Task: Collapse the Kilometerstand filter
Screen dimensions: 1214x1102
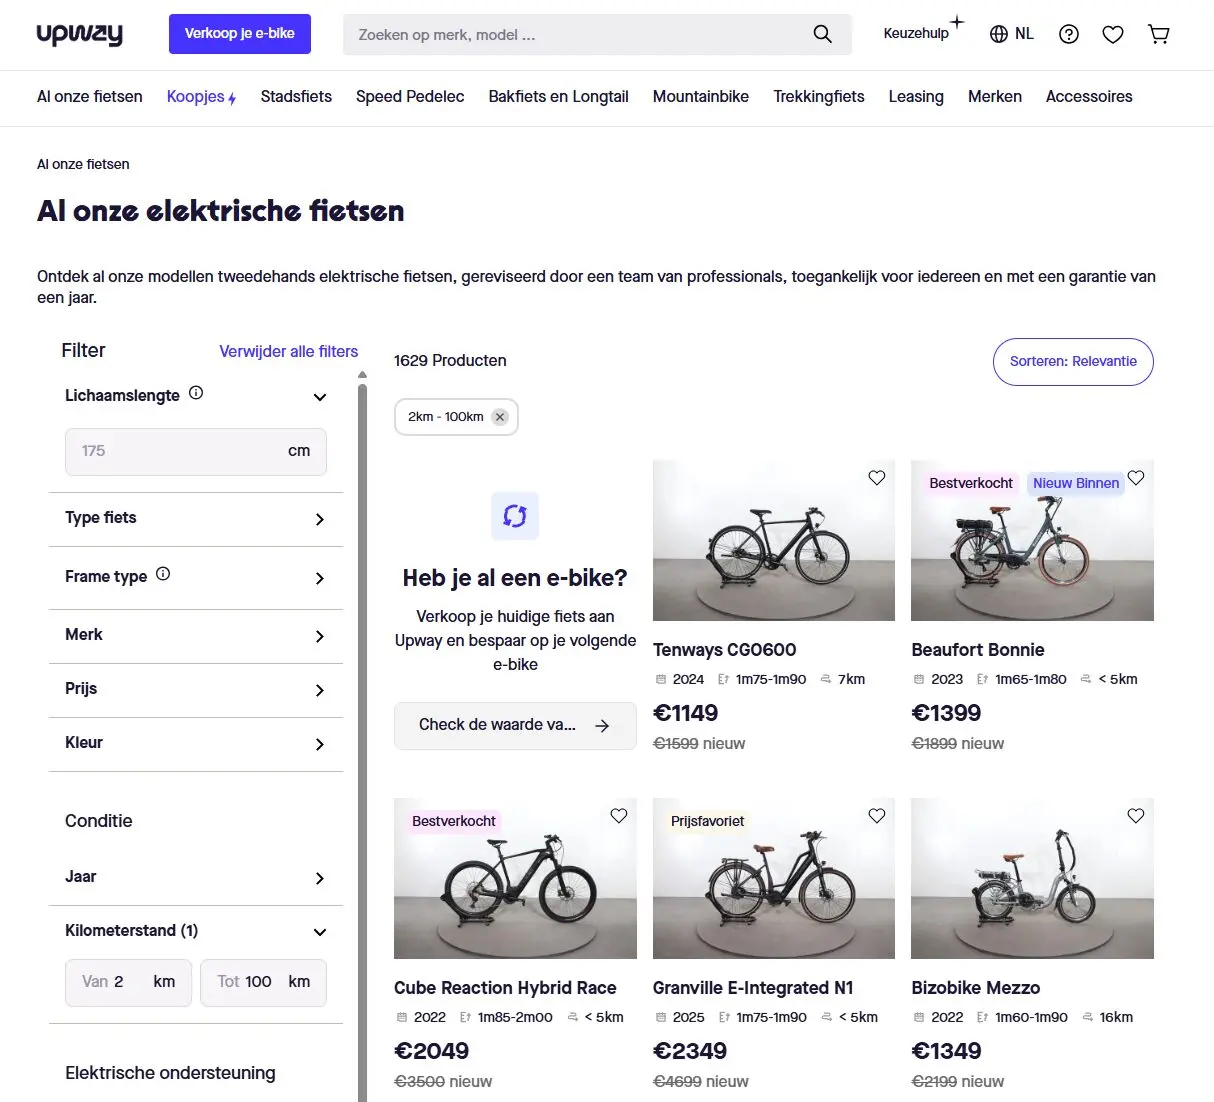Action: (319, 932)
